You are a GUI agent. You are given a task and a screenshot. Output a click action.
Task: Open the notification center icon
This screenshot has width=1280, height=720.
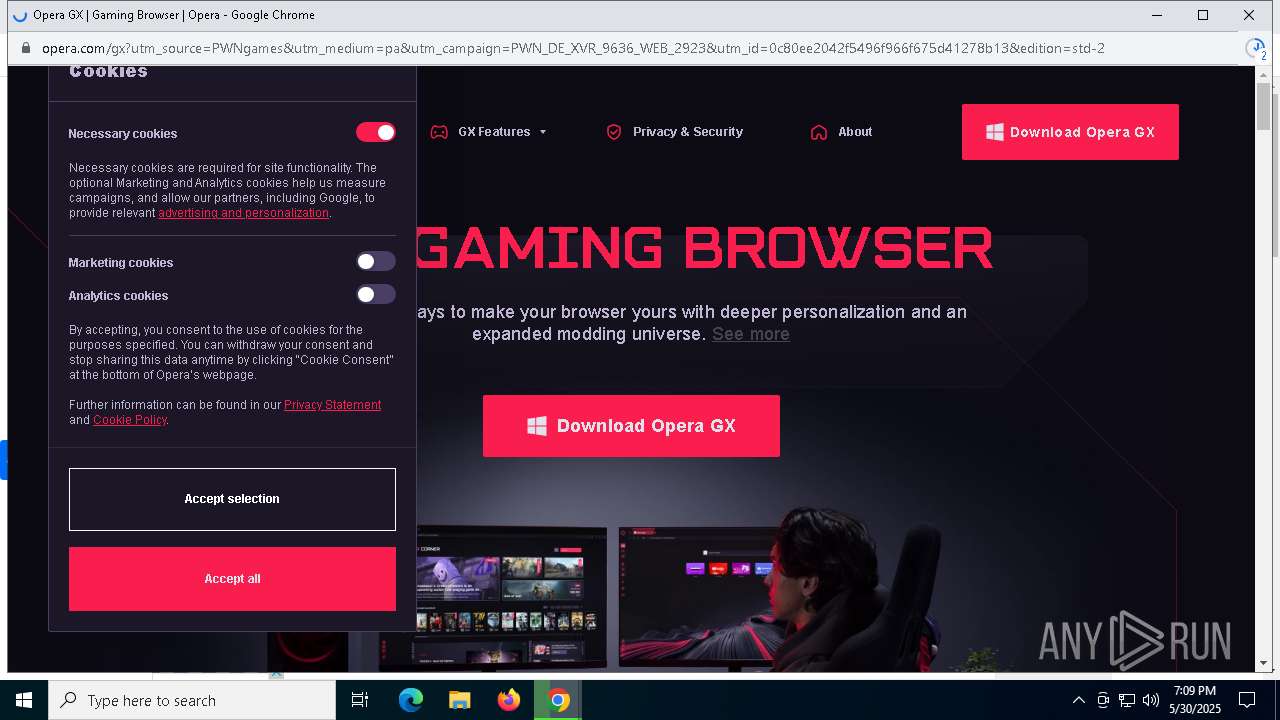[1247, 700]
